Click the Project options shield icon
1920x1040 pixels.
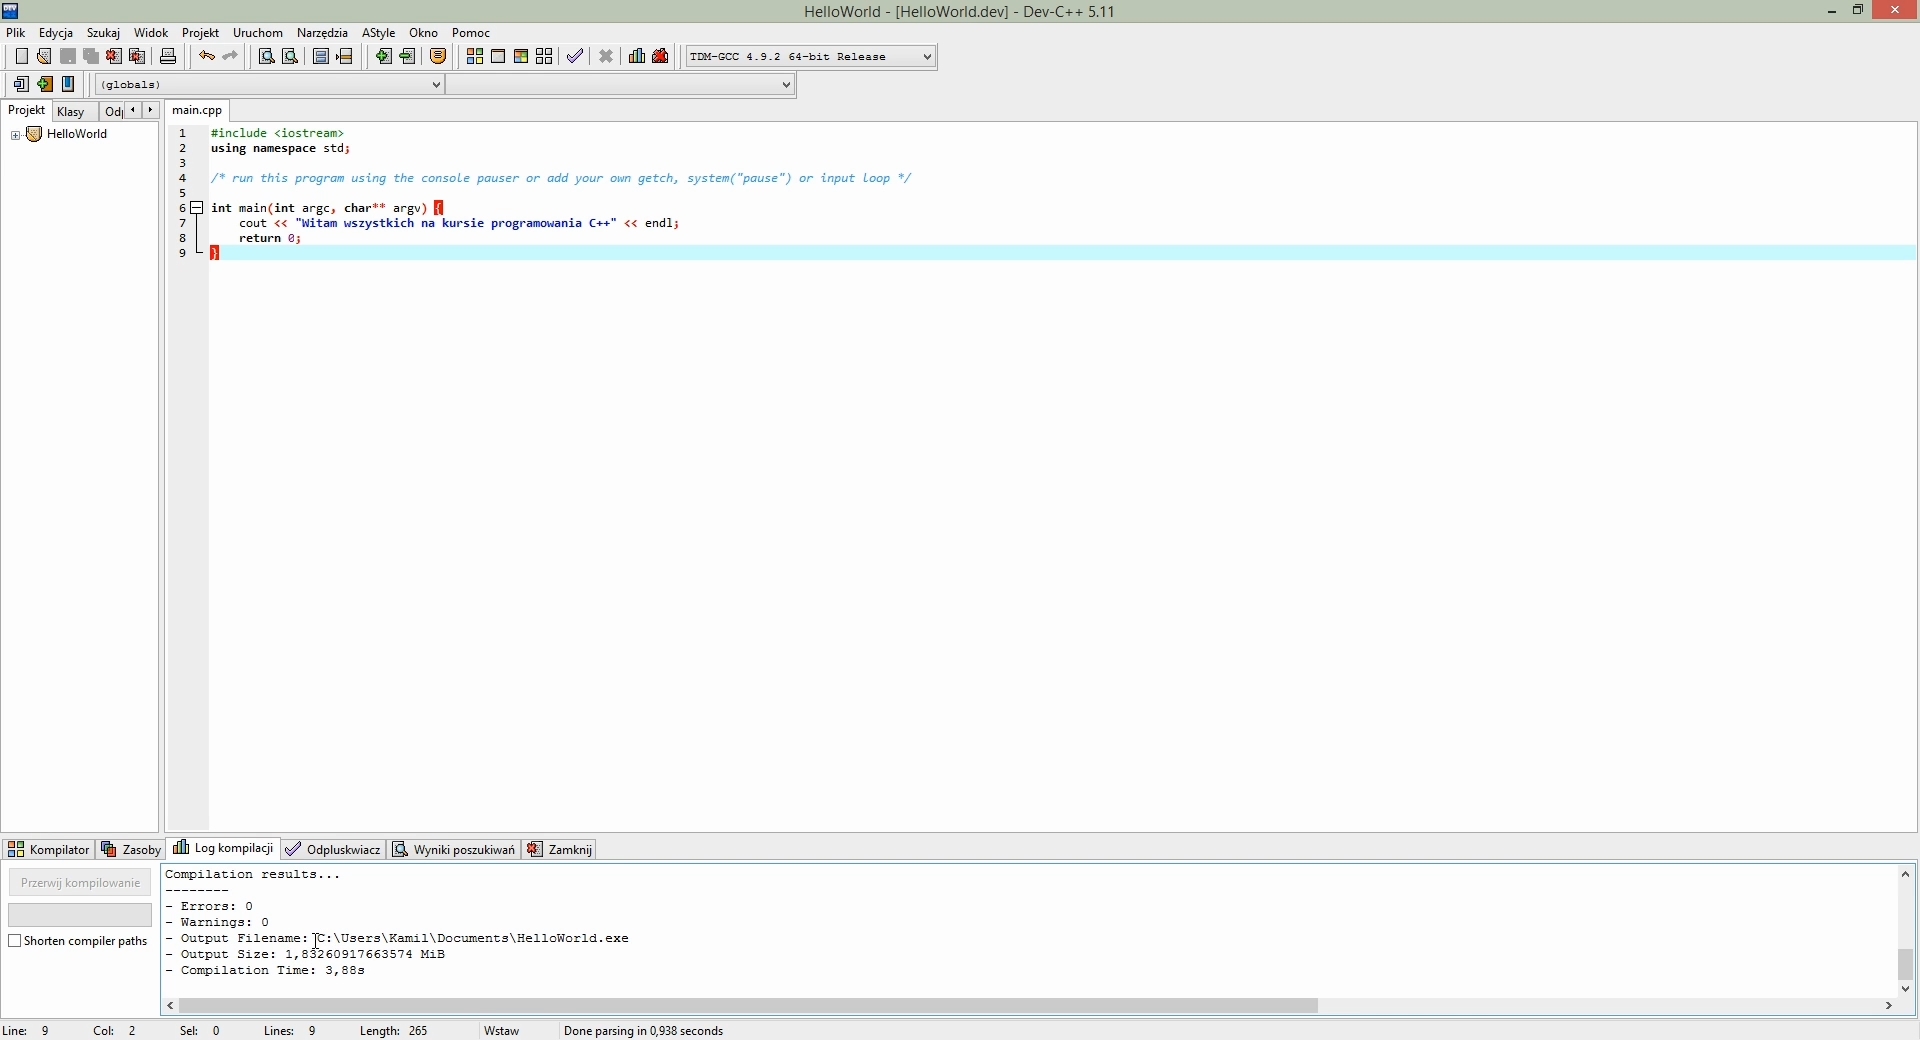(x=438, y=57)
